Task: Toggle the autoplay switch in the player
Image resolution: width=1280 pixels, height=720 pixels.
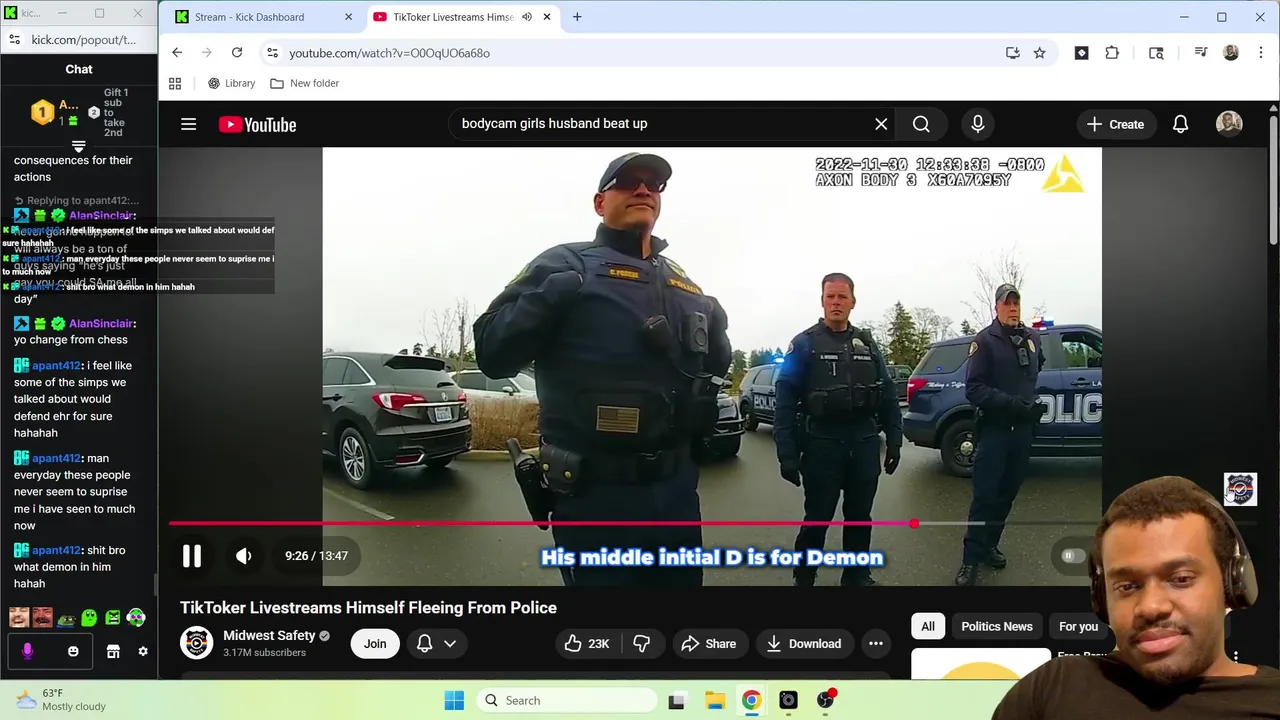Action: click(x=1072, y=556)
